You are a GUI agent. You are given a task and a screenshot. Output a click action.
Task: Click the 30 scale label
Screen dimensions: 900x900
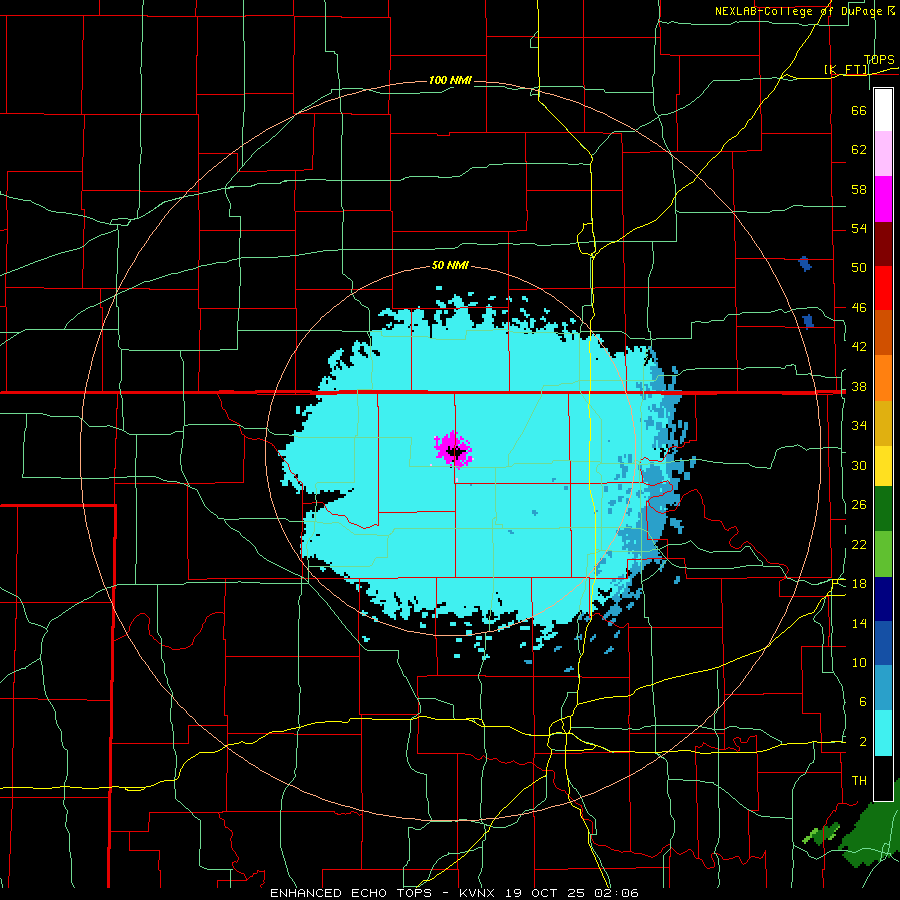[x=859, y=465]
